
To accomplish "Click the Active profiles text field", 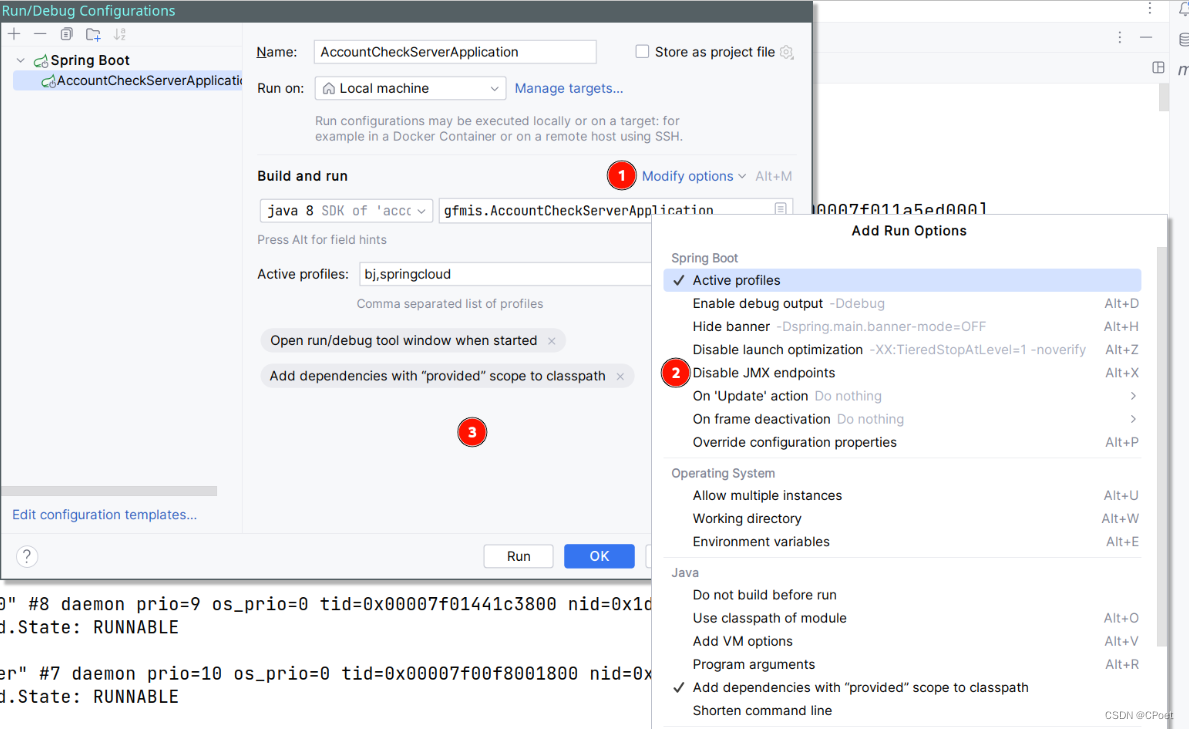I will 505,274.
